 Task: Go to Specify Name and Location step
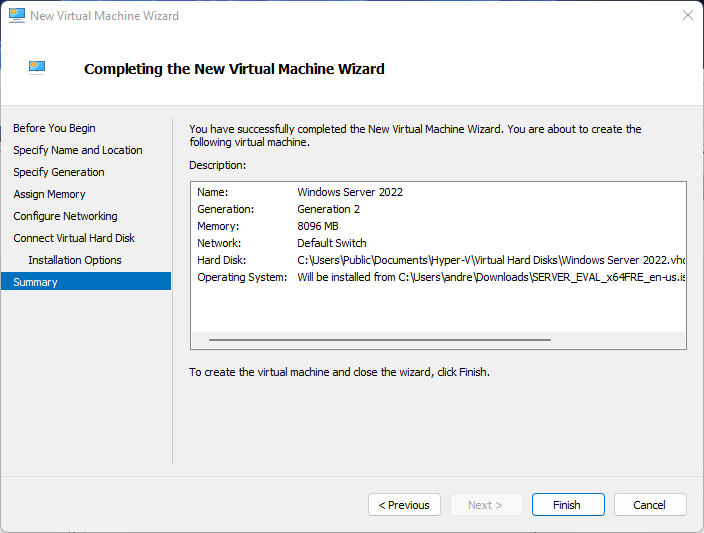[78, 150]
